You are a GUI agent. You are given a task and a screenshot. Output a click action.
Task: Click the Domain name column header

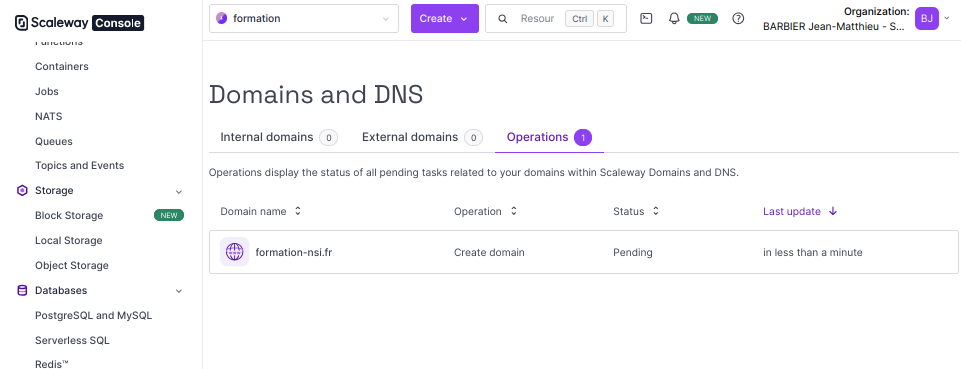point(253,211)
